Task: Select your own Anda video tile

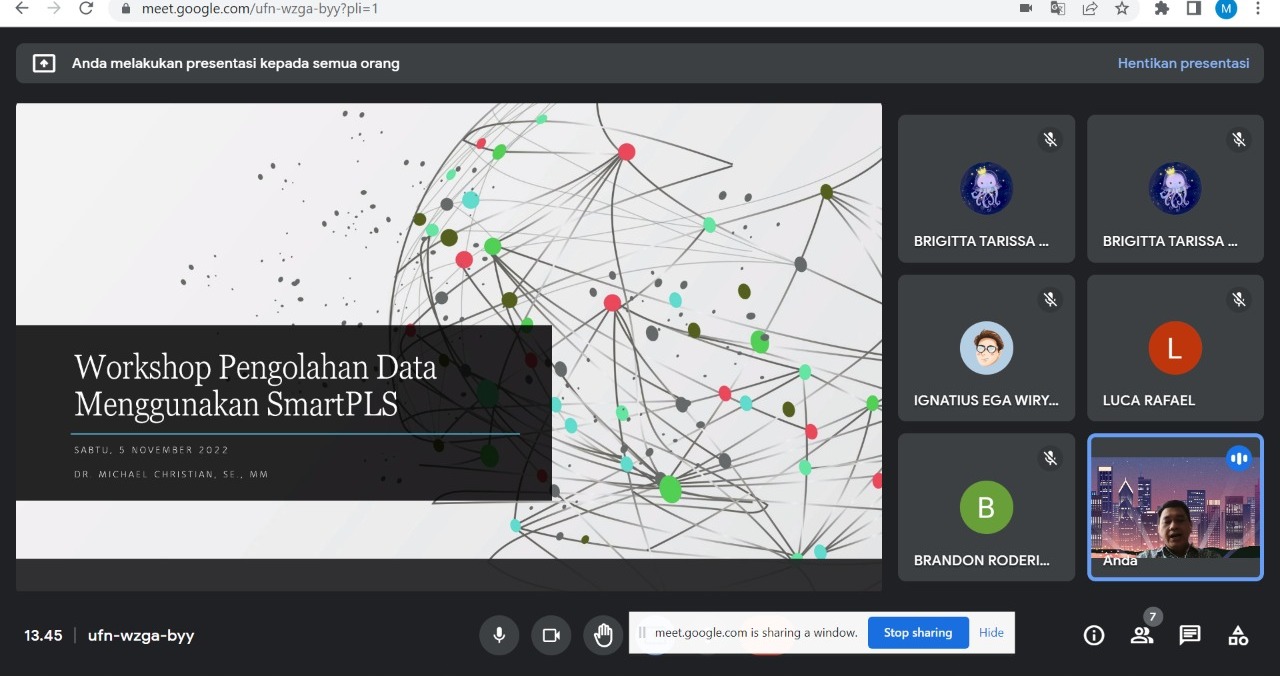Action: click(1175, 507)
